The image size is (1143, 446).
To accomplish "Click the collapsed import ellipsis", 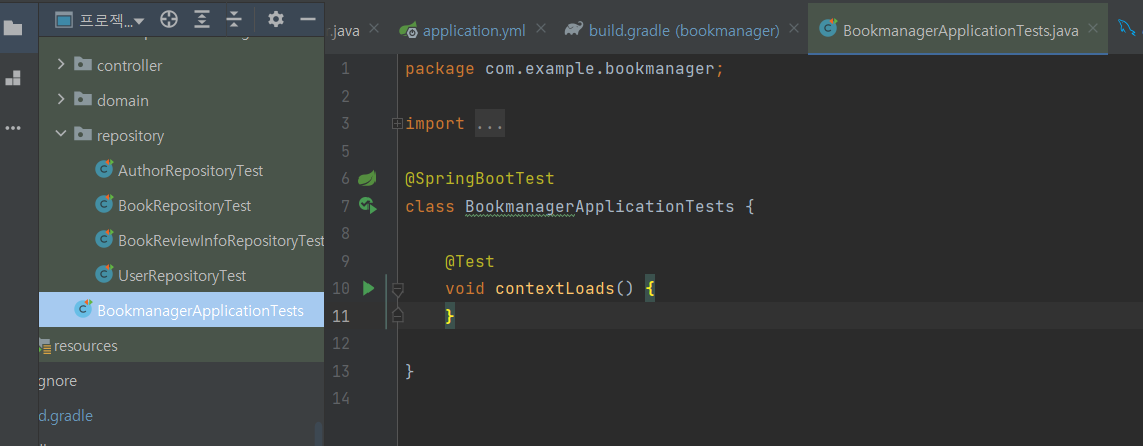I will [490, 124].
